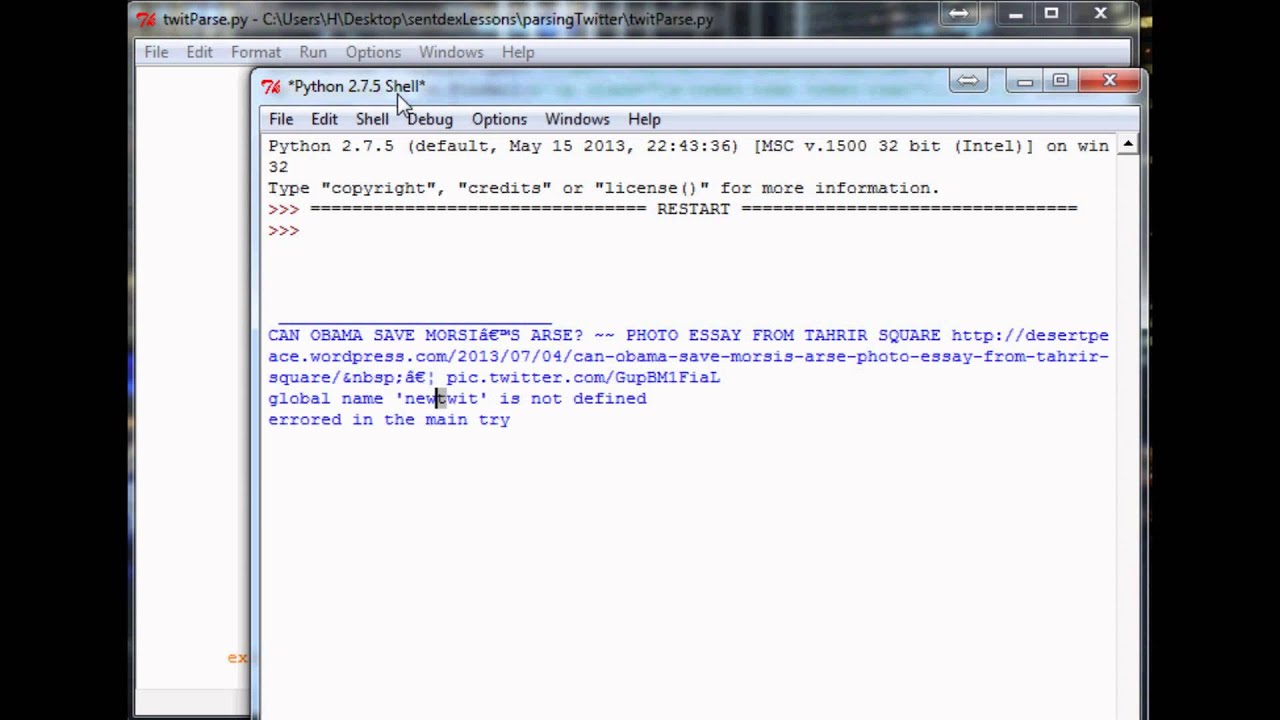Close the twitParse.py editor window
This screenshot has height=720, width=1280.
click(x=1100, y=13)
